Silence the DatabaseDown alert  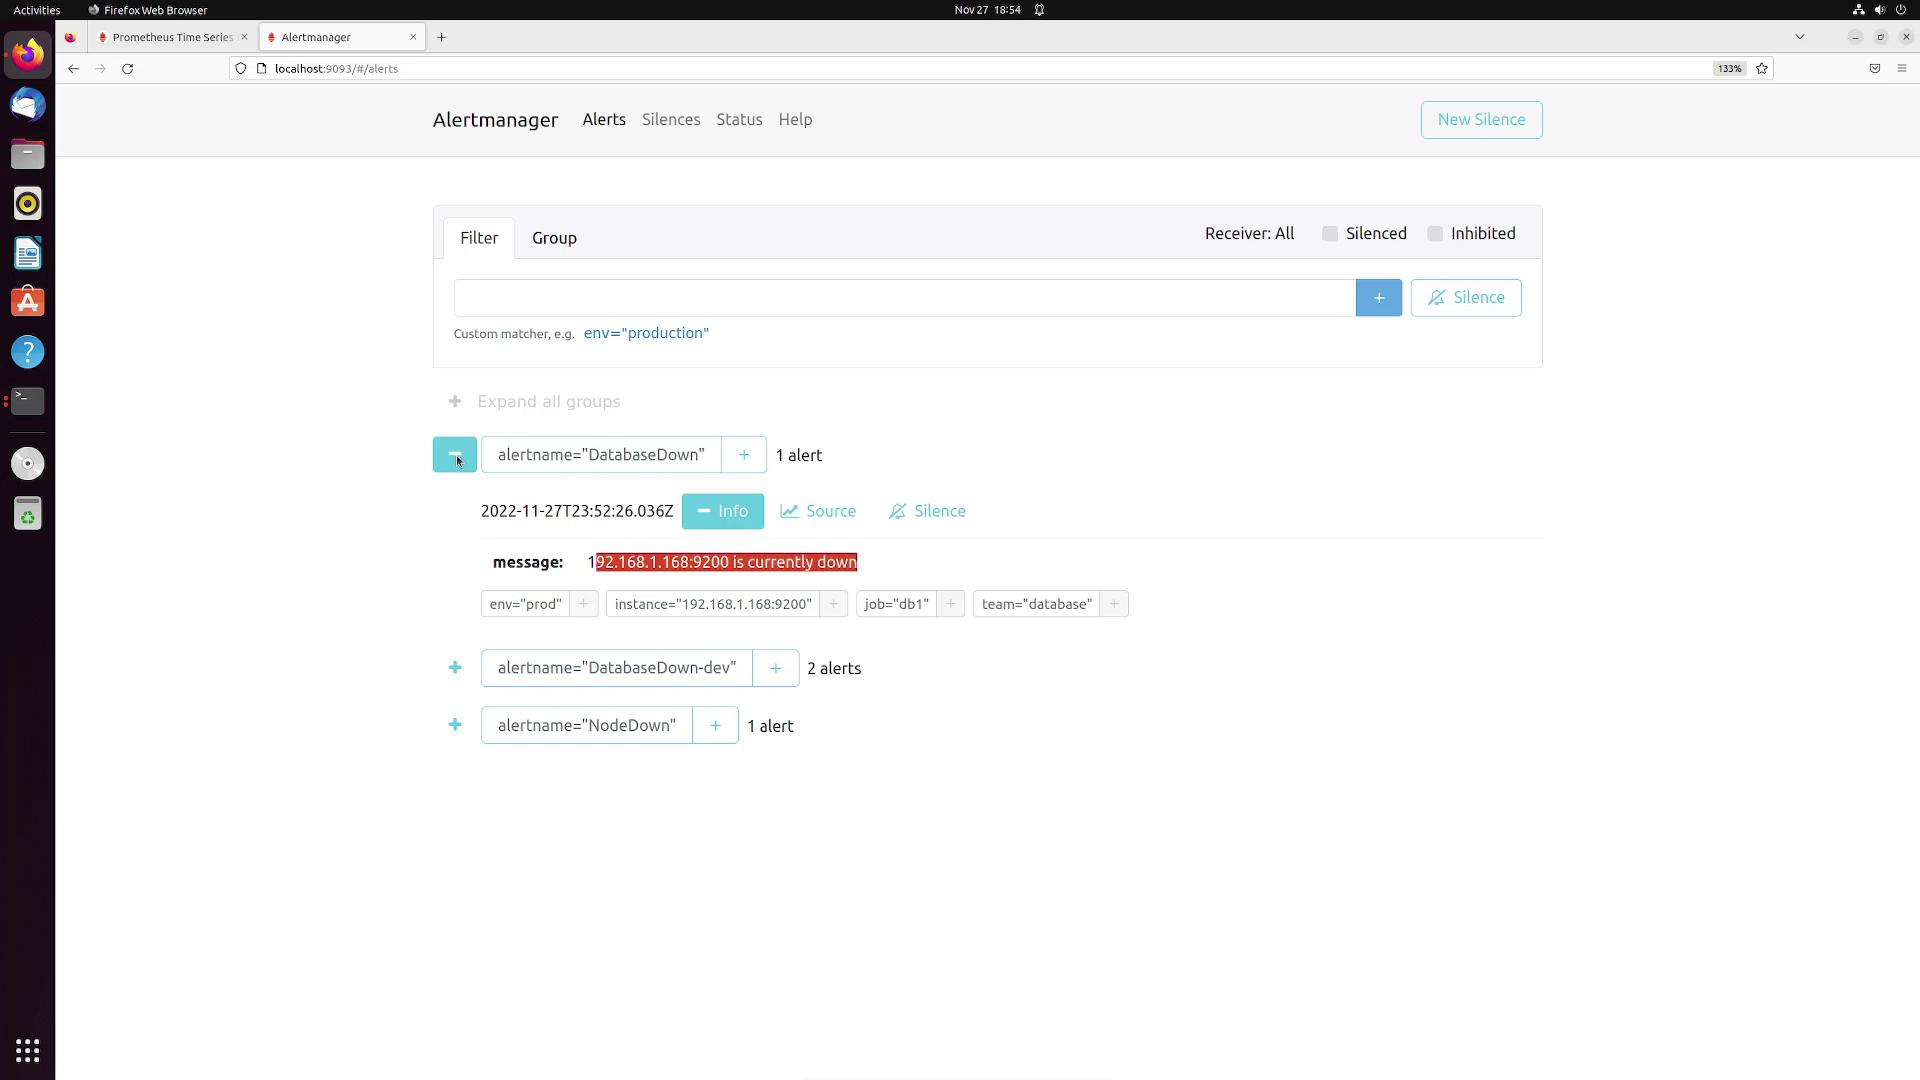pos(927,511)
